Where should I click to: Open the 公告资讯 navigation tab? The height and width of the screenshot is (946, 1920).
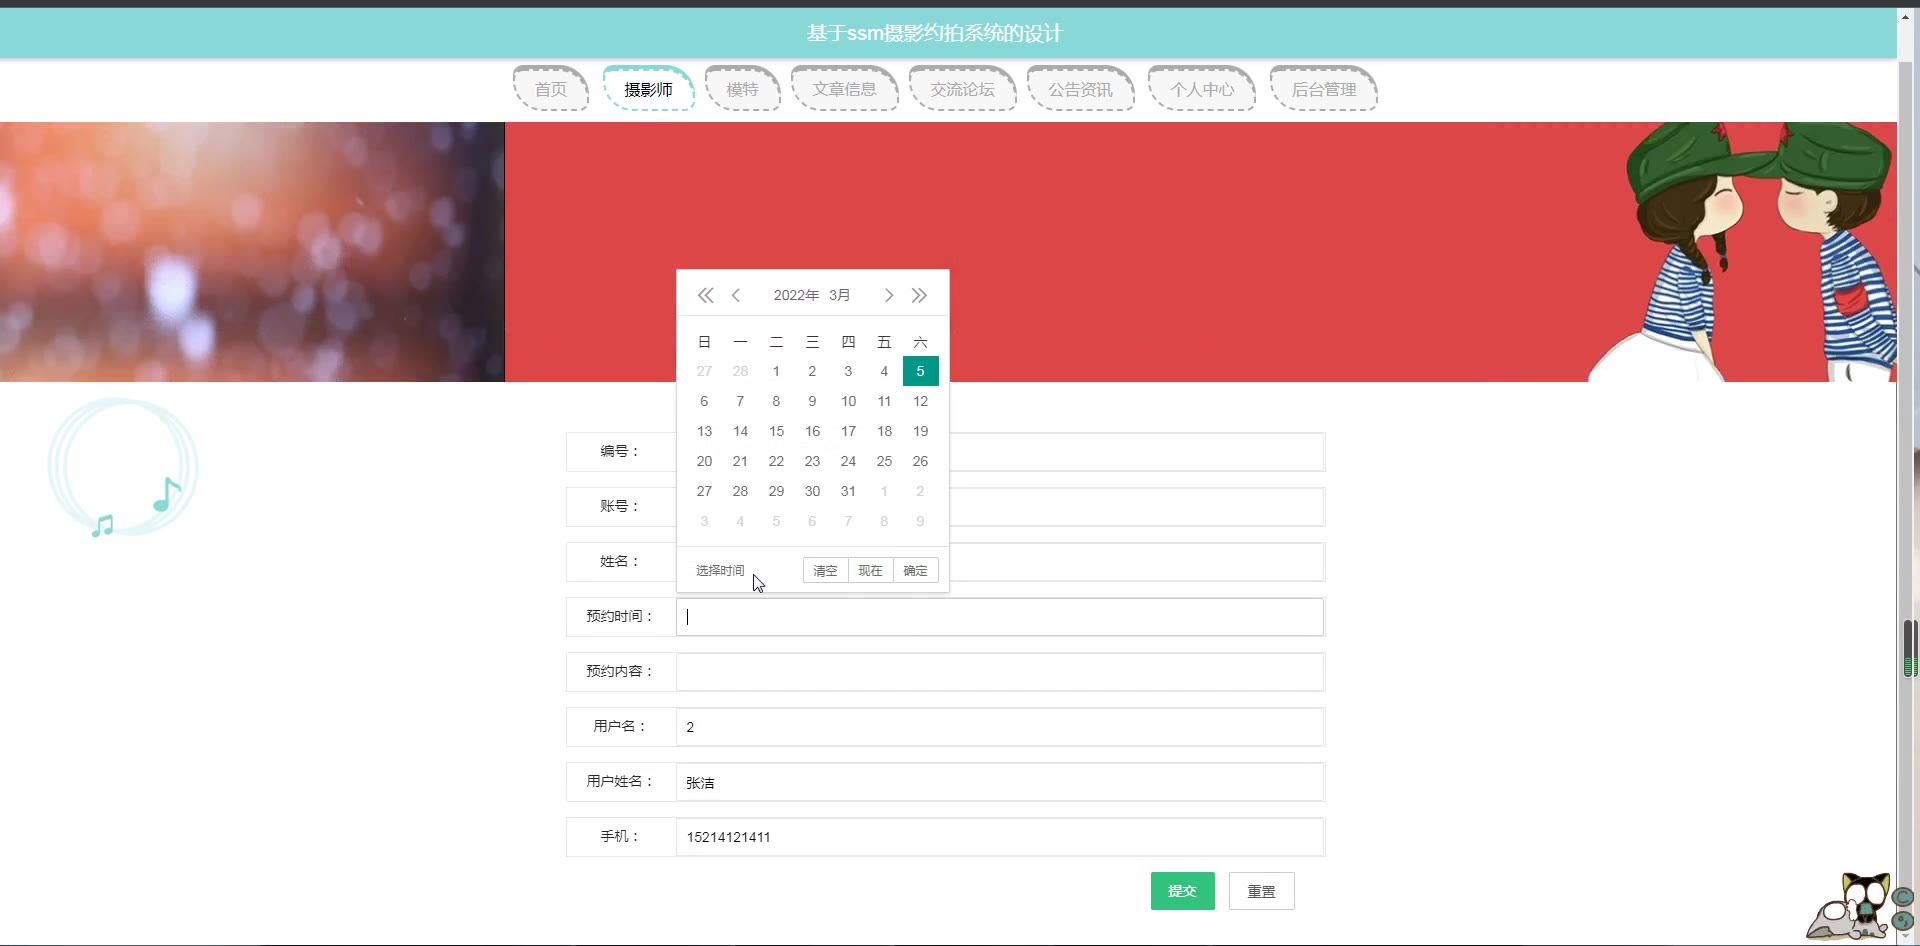(1080, 89)
